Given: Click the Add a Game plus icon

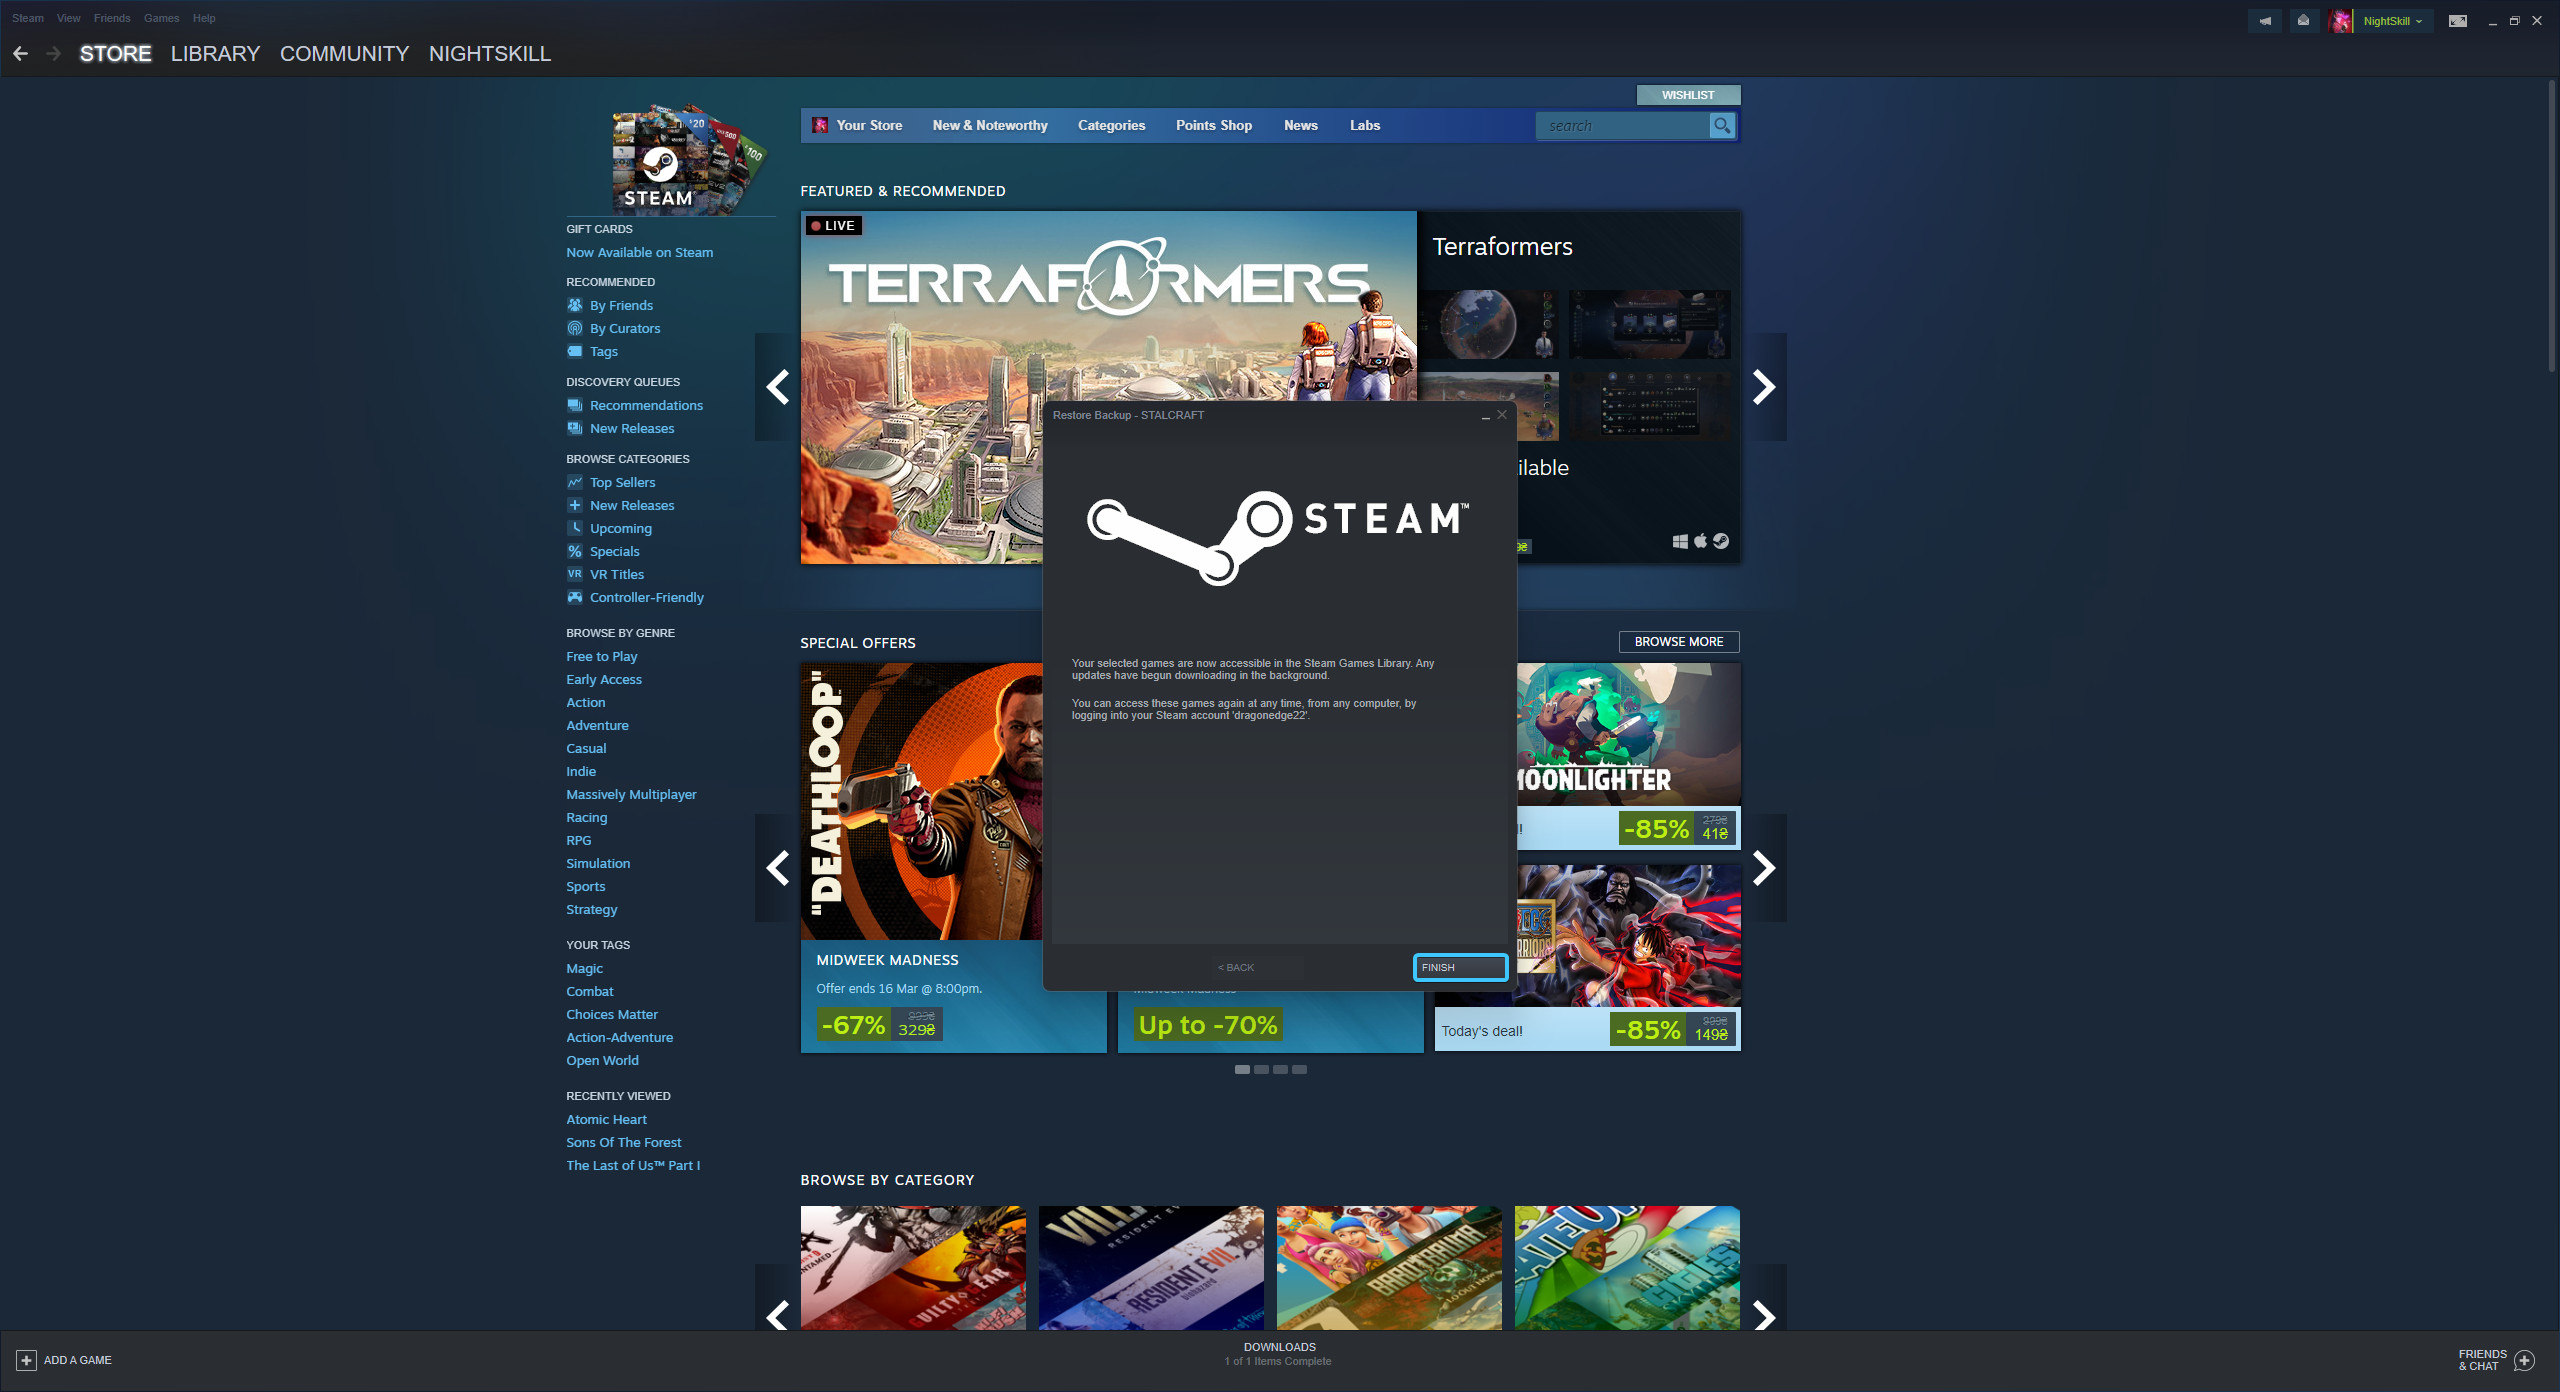Looking at the screenshot, I should (x=26, y=1360).
